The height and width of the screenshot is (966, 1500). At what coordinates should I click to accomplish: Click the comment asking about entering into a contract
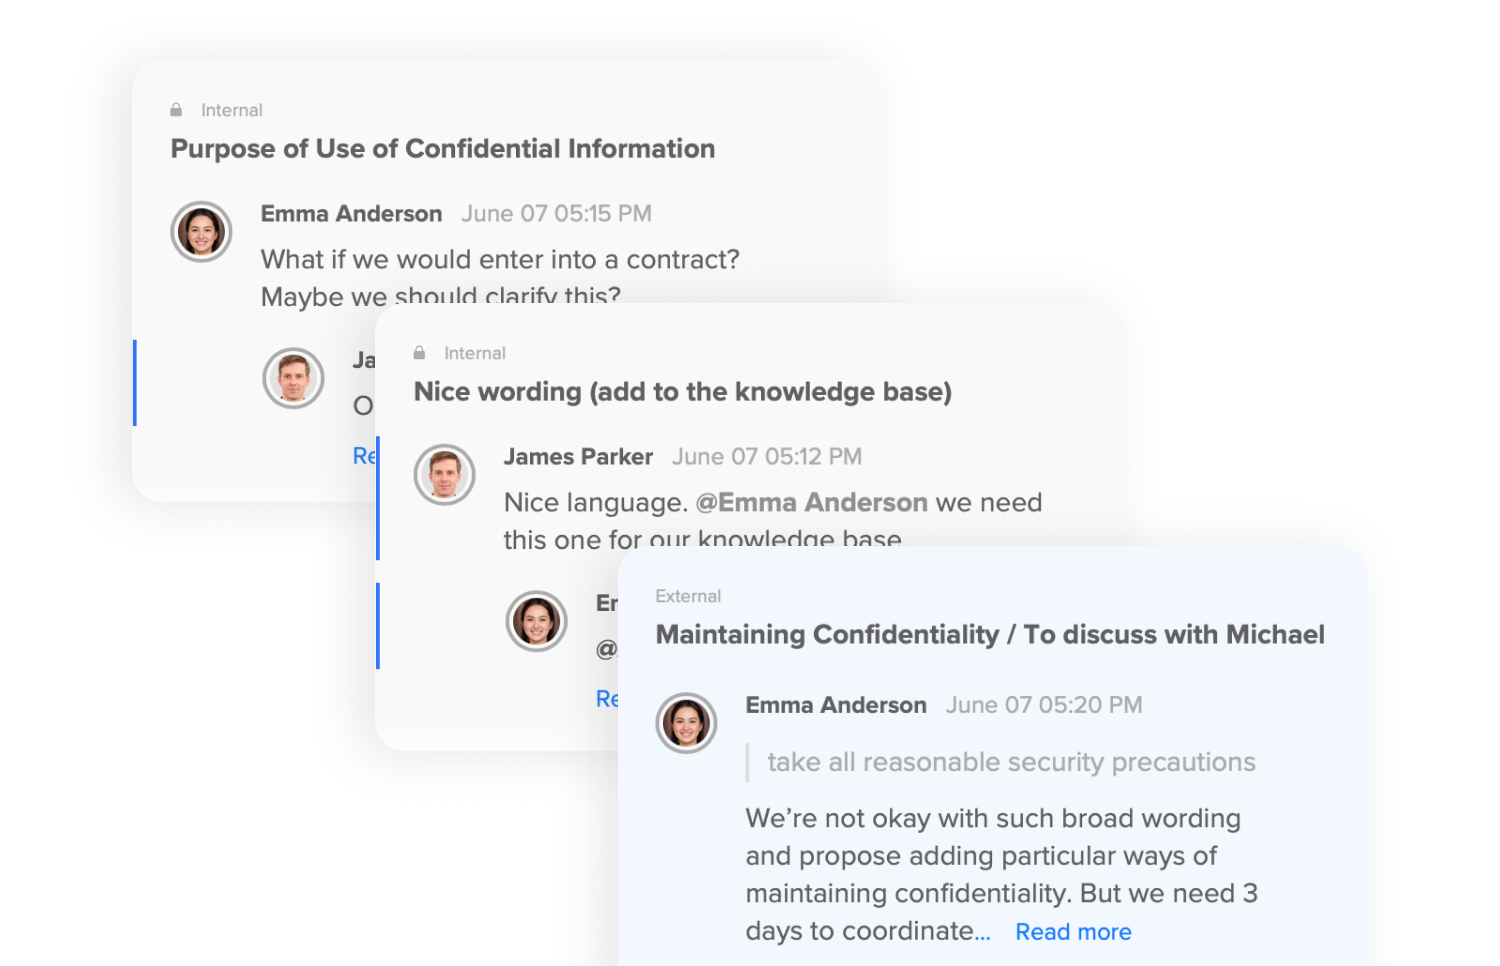(x=499, y=260)
